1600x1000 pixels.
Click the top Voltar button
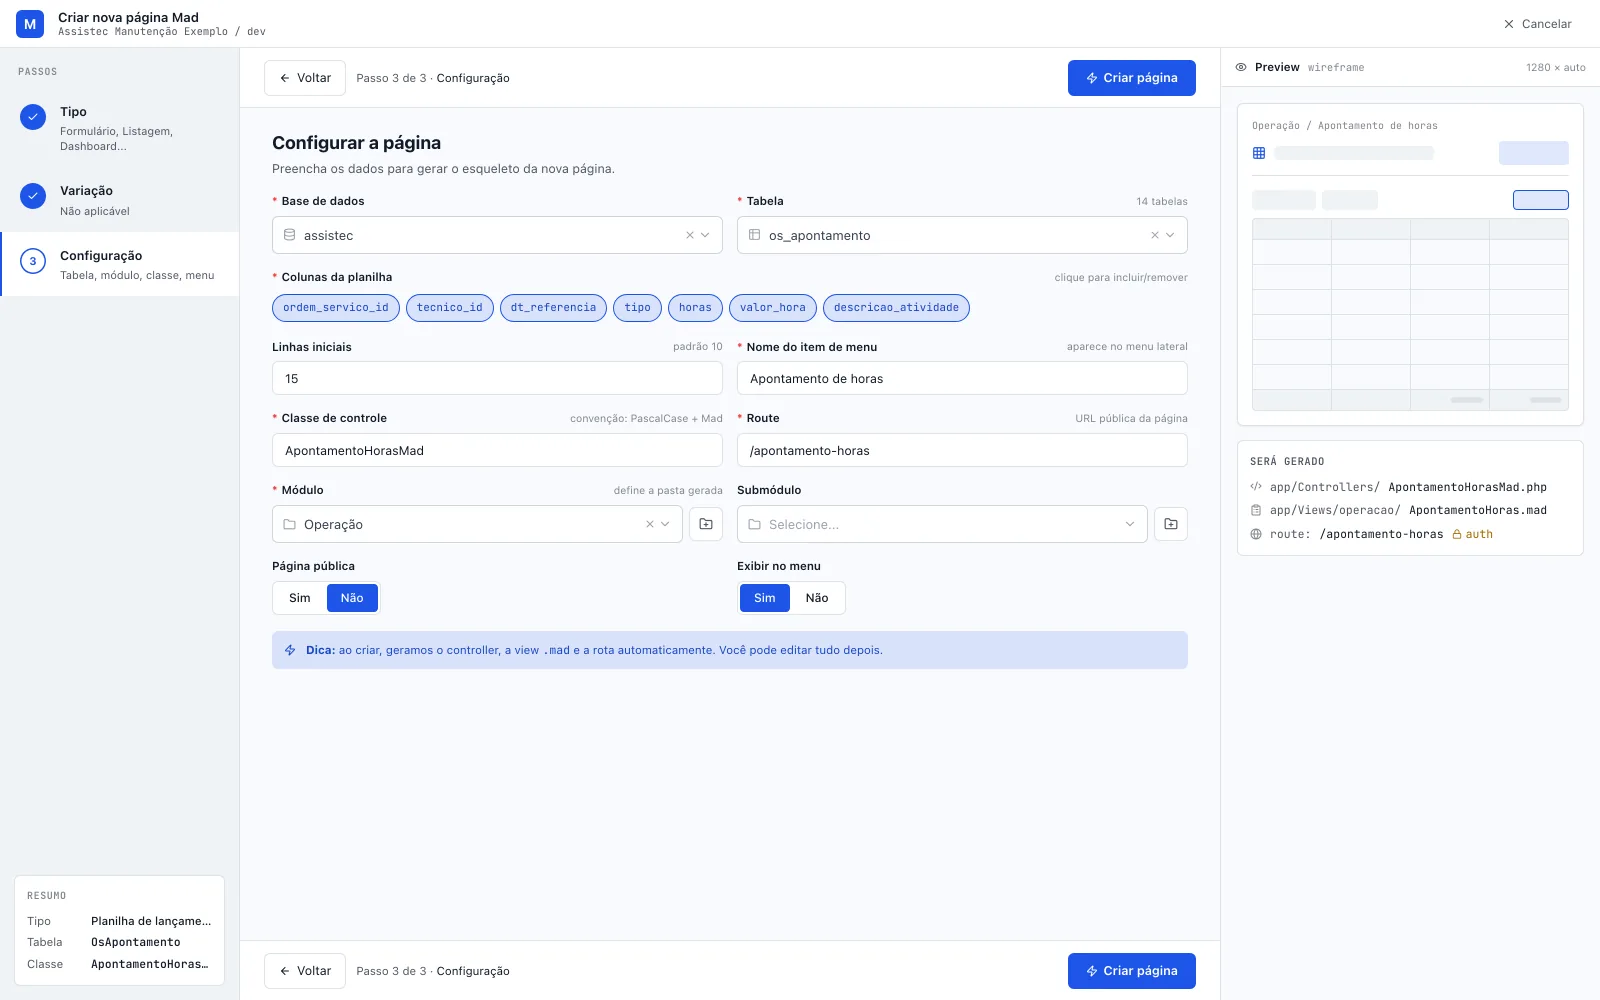coord(305,78)
